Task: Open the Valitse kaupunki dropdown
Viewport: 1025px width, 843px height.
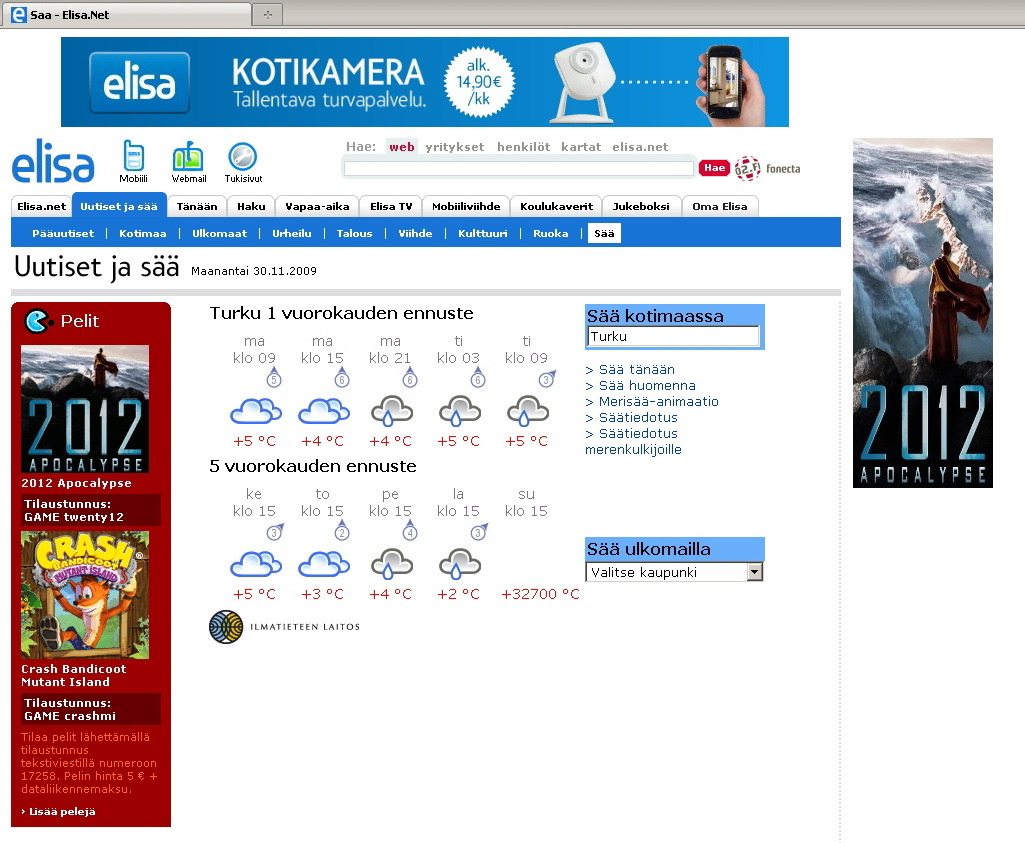Action: tap(674, 572)
